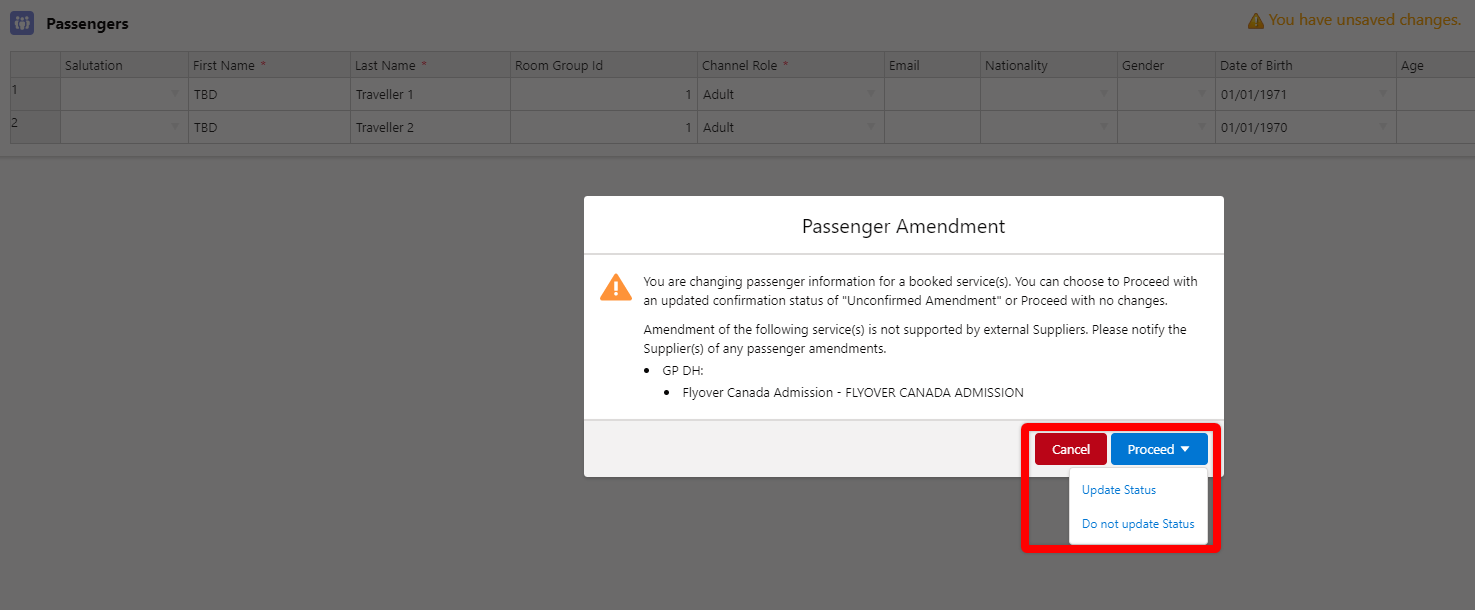Click the Passengers group icon

point(21,22)
